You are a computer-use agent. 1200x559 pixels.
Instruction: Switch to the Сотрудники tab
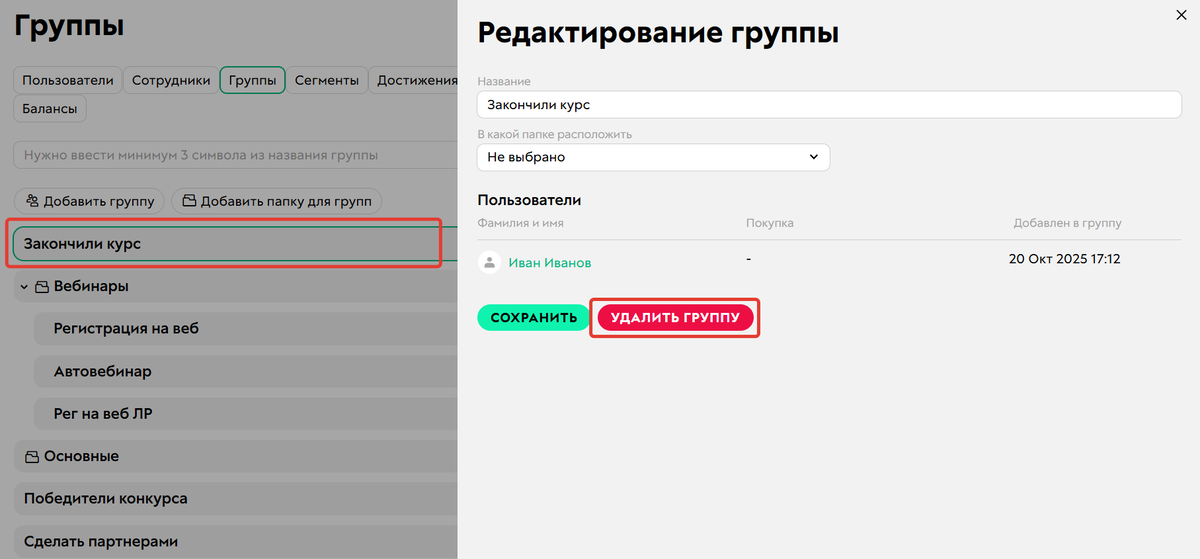coord(171,81)
